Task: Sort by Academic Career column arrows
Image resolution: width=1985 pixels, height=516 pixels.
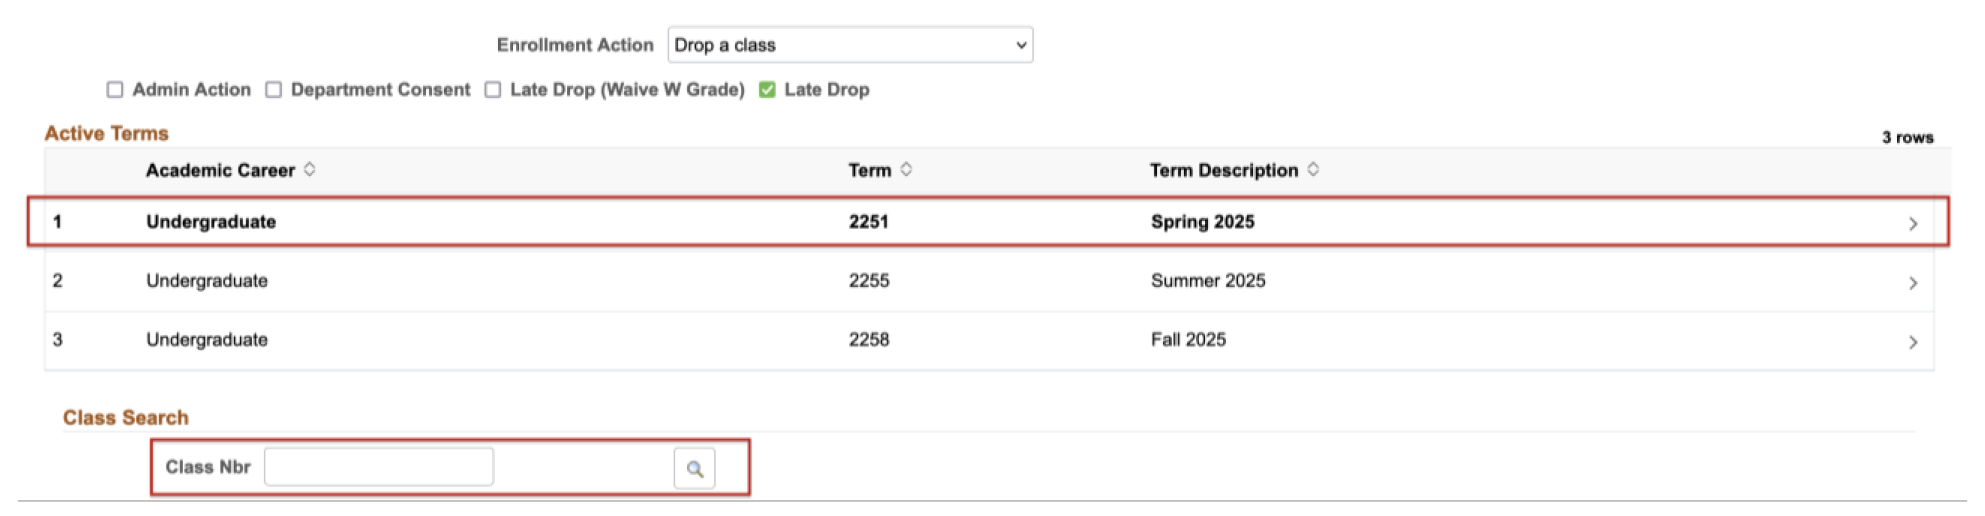Action: [x=310, y=170]
